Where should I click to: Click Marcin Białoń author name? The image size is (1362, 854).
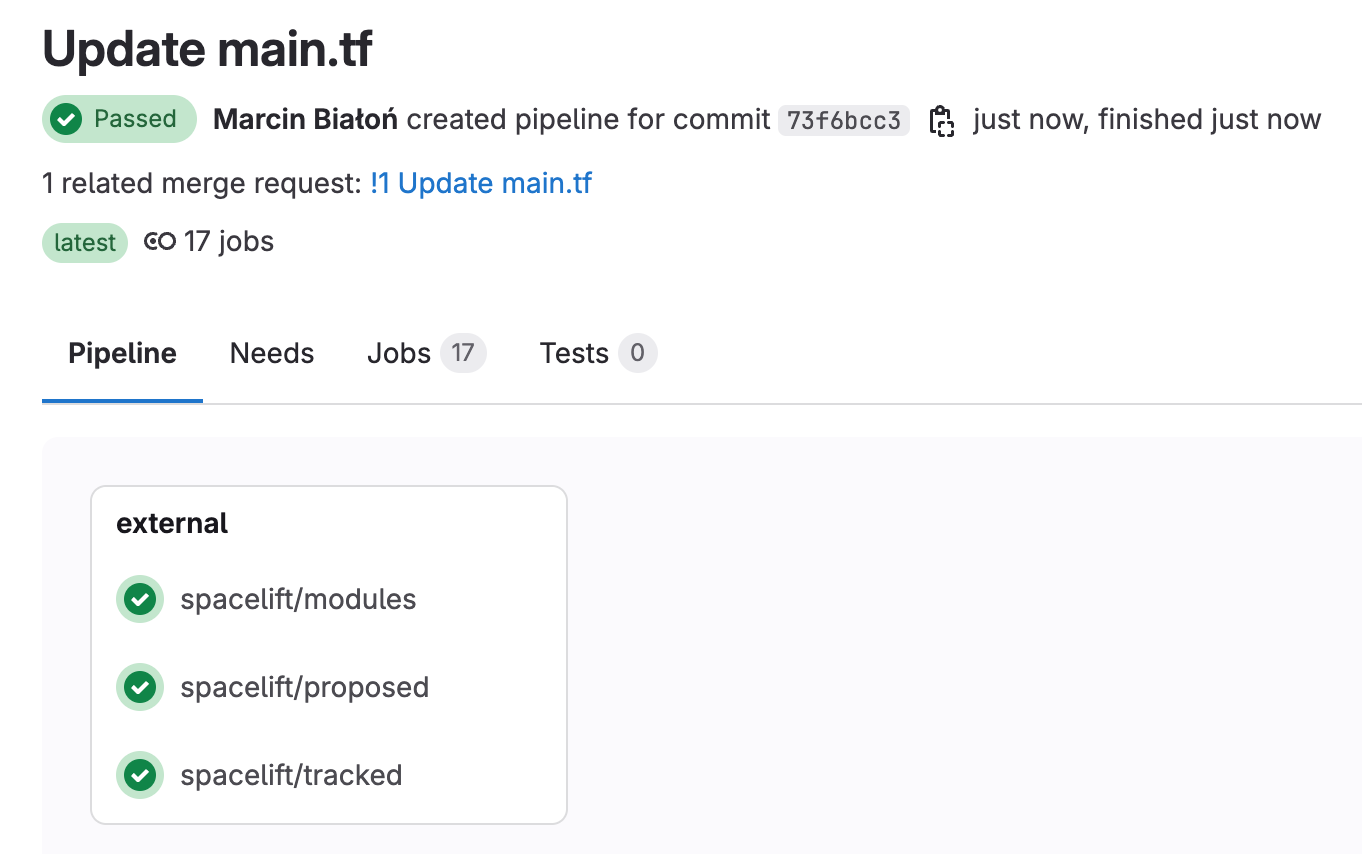[x=304, y=119]
